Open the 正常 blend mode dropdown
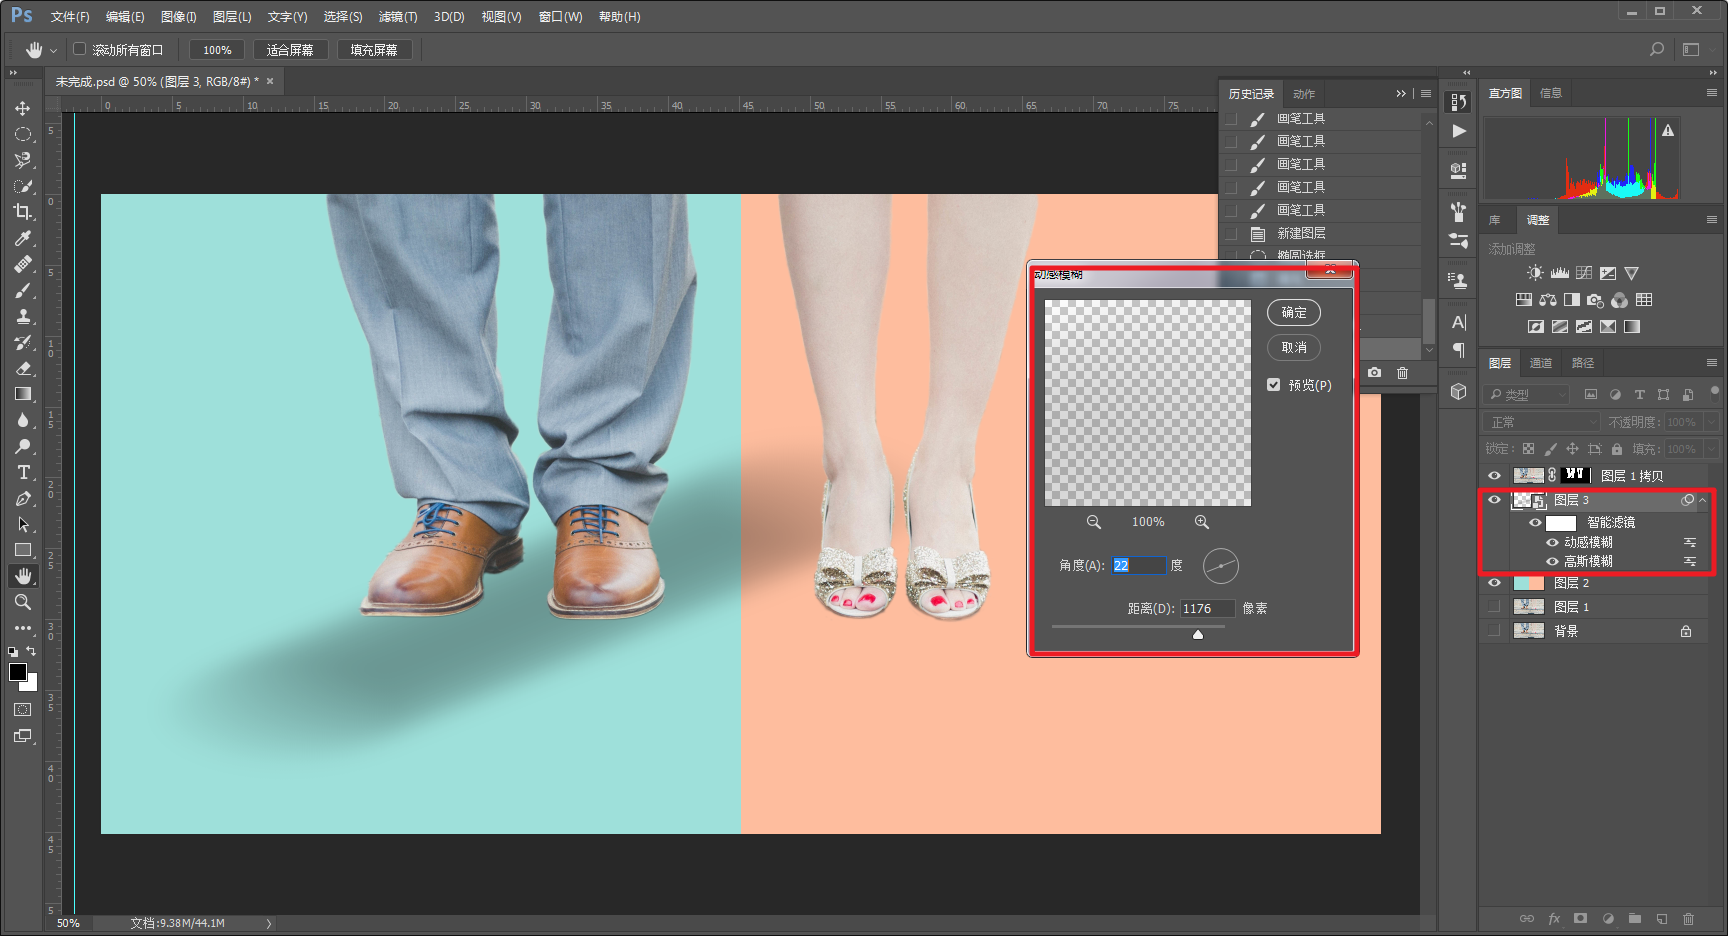This screenshot has width=1728, height=936. click(x=1542, y=422)
